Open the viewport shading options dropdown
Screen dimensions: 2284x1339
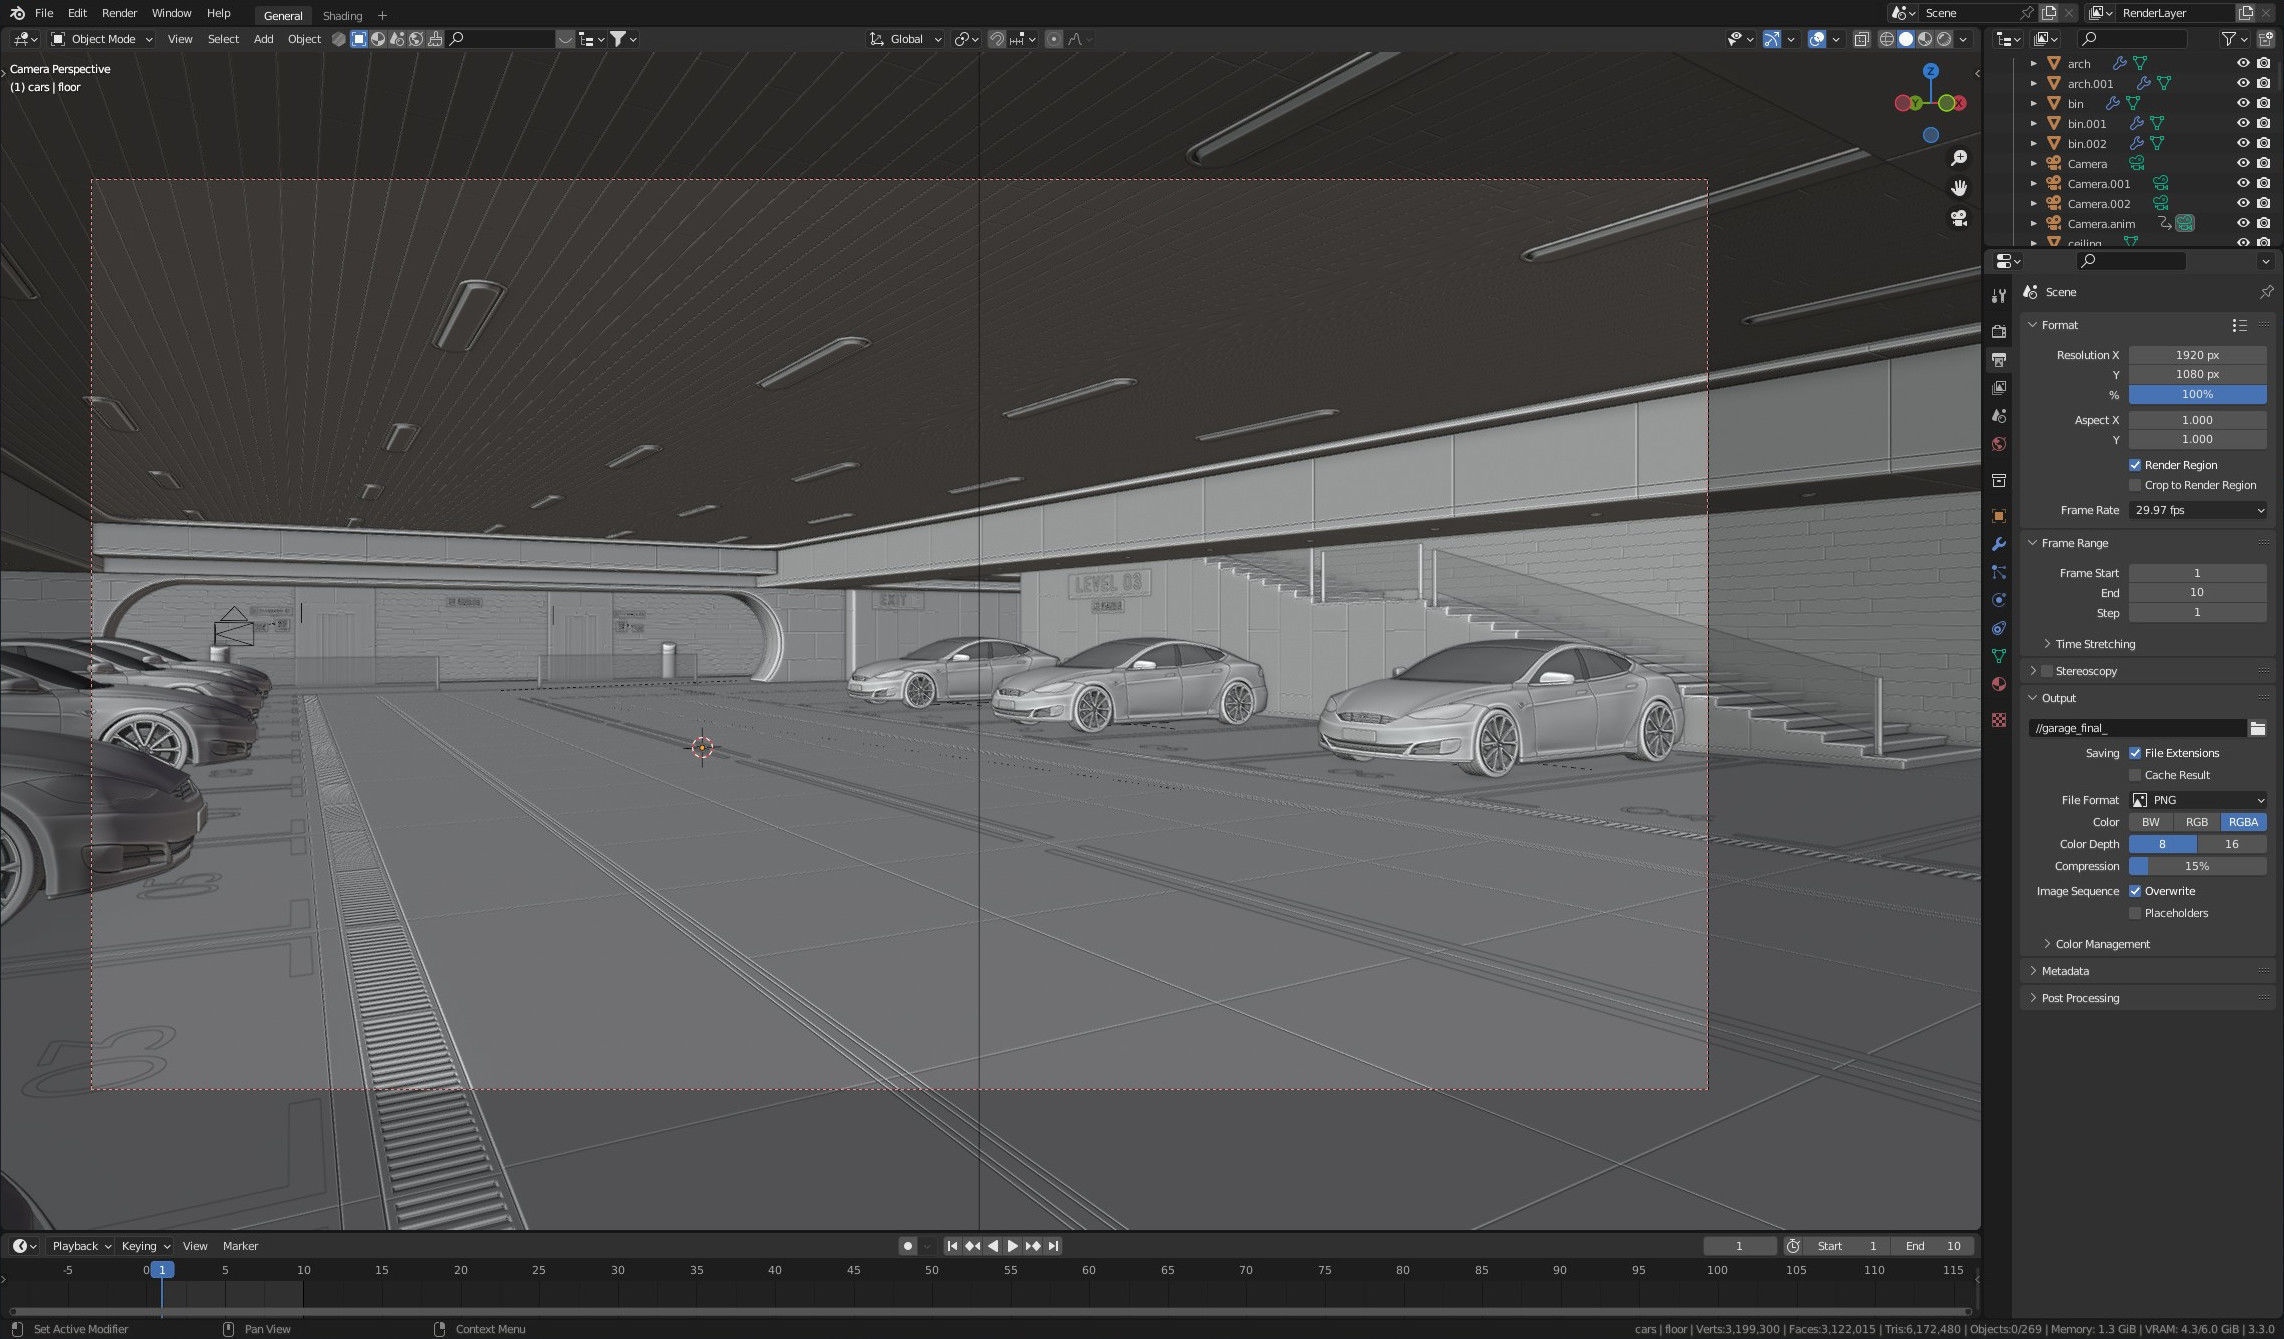coord(1963,39)
